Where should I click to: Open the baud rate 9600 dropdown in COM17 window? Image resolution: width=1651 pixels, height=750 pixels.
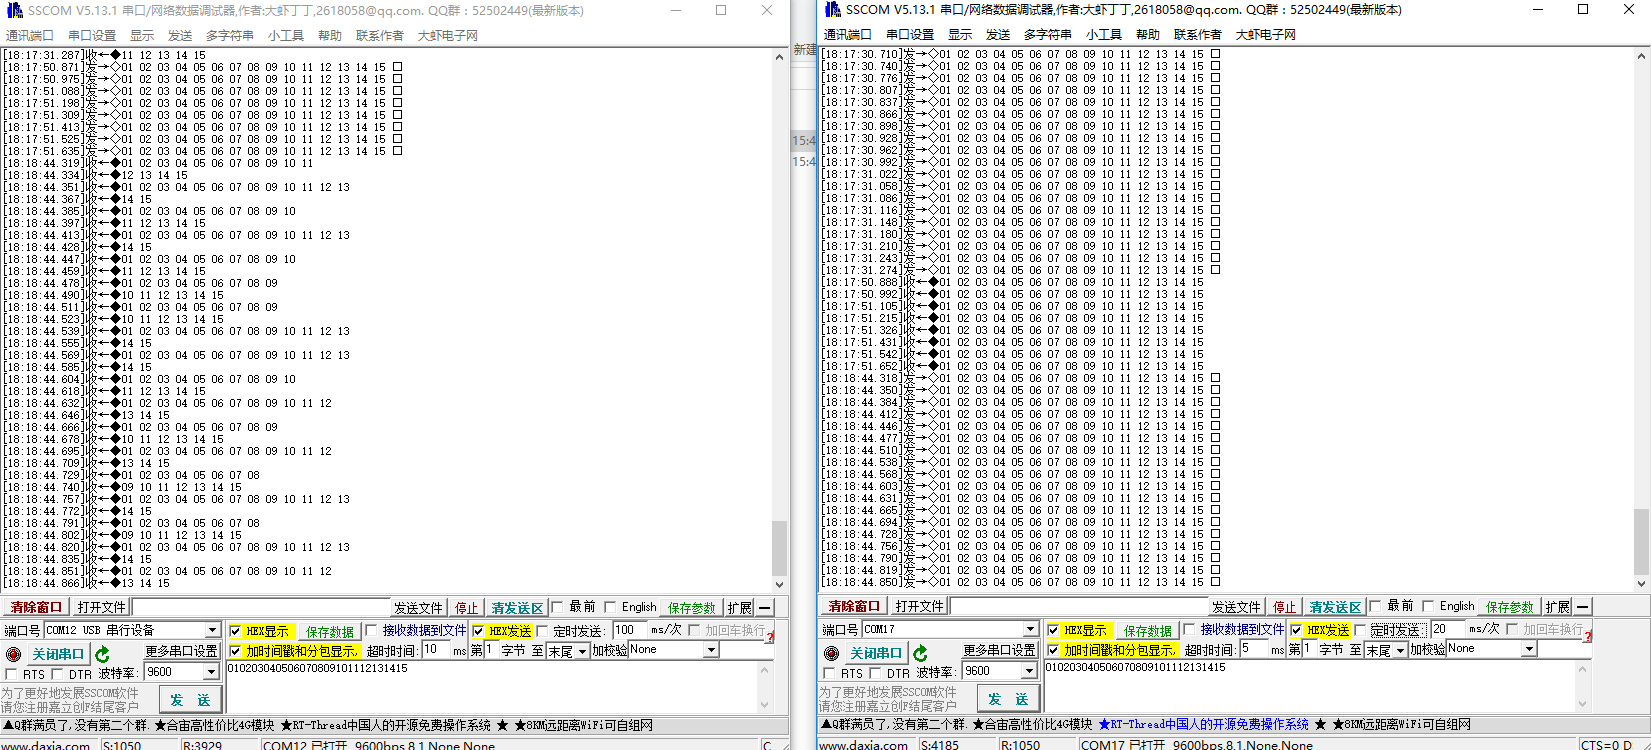(x=1029, y=672)
